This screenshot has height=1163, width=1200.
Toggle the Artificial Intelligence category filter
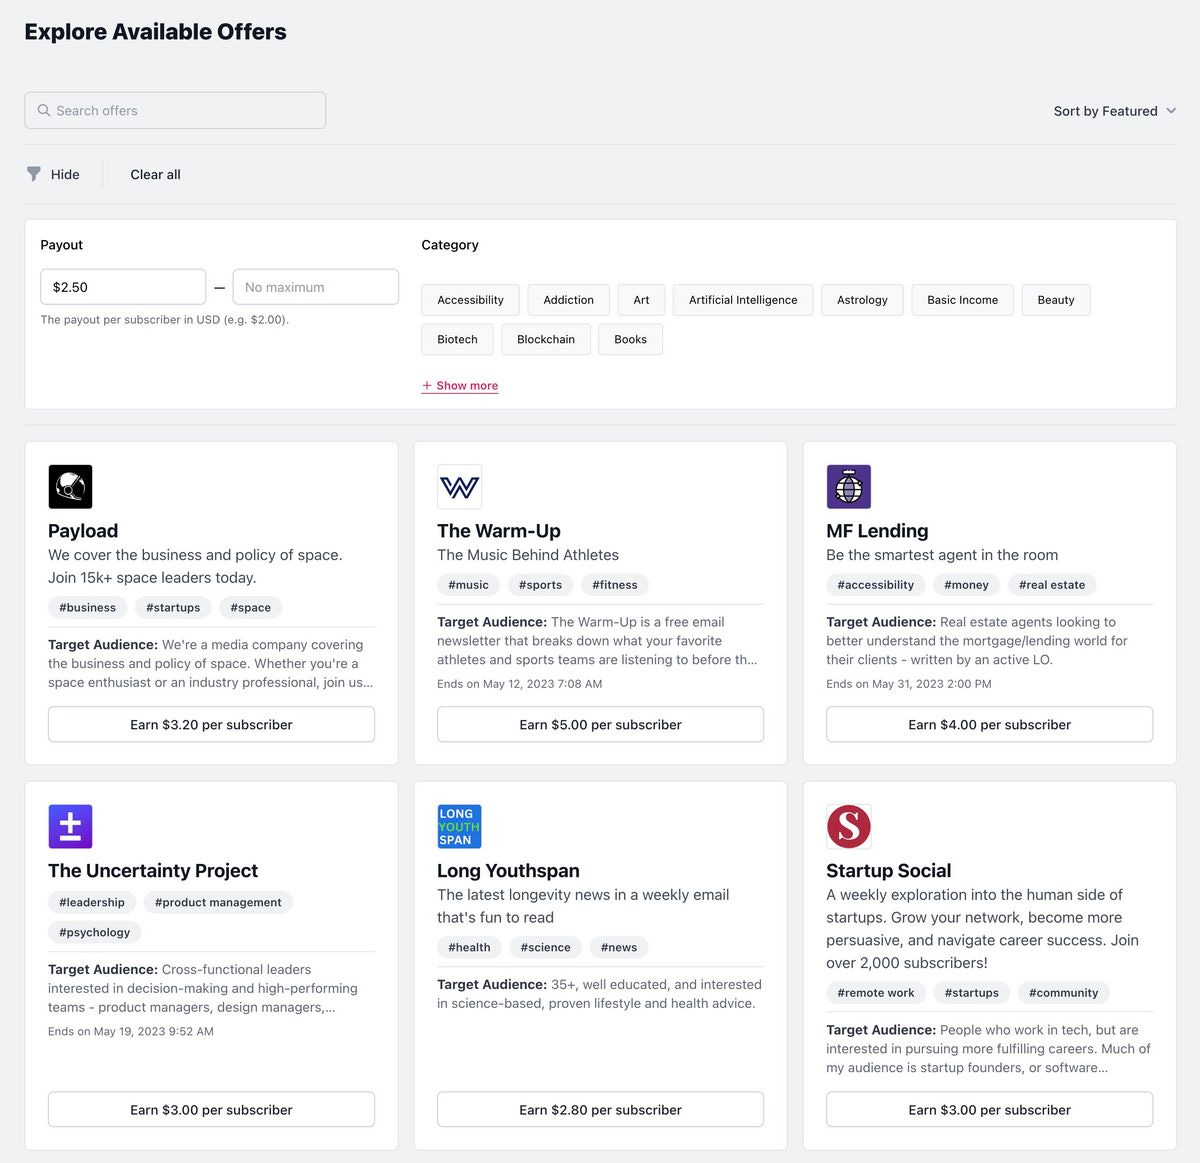(x=743, y=300)
